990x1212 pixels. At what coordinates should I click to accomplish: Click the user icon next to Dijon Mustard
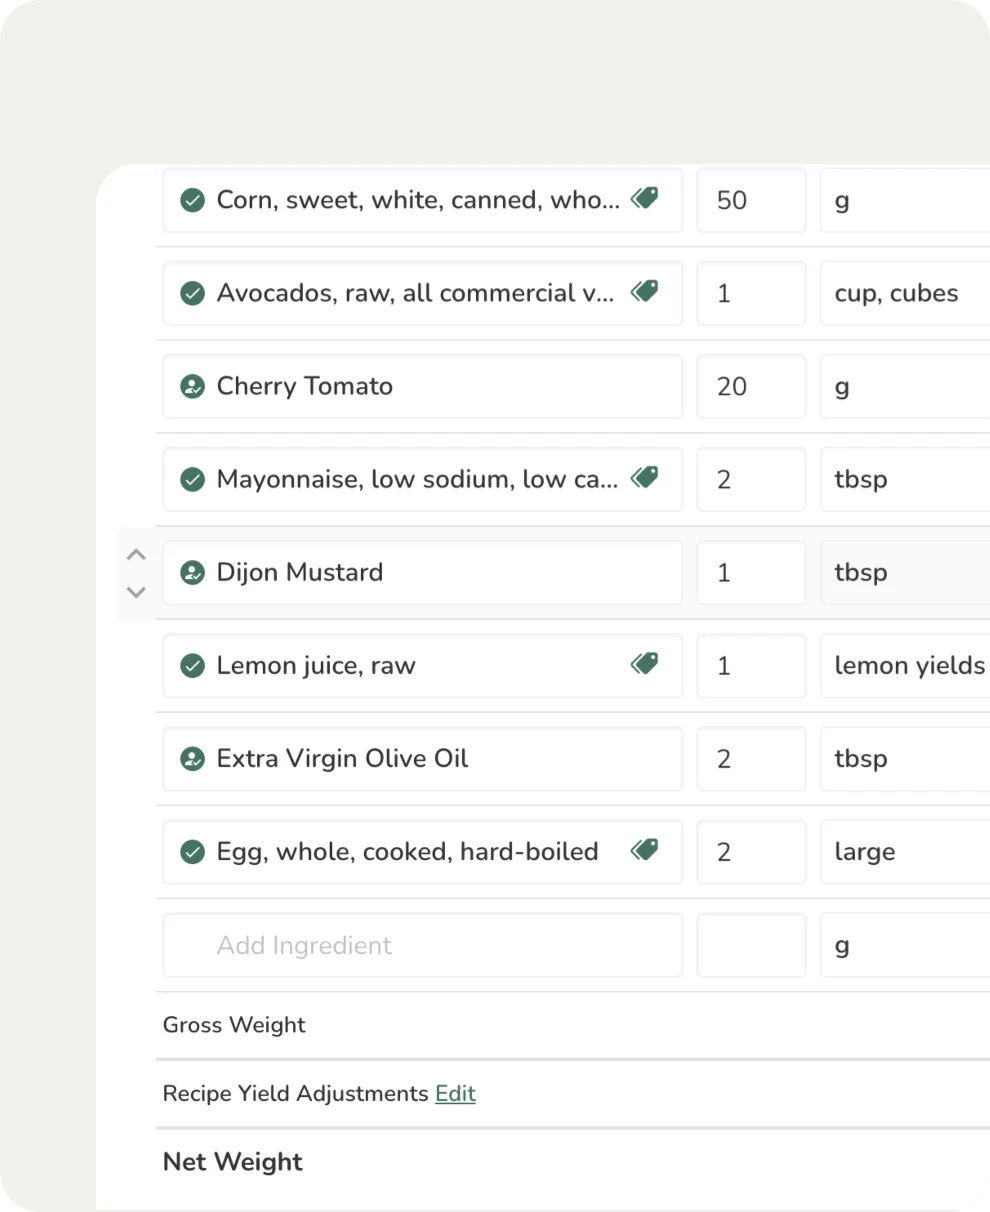tap(192, 572)
